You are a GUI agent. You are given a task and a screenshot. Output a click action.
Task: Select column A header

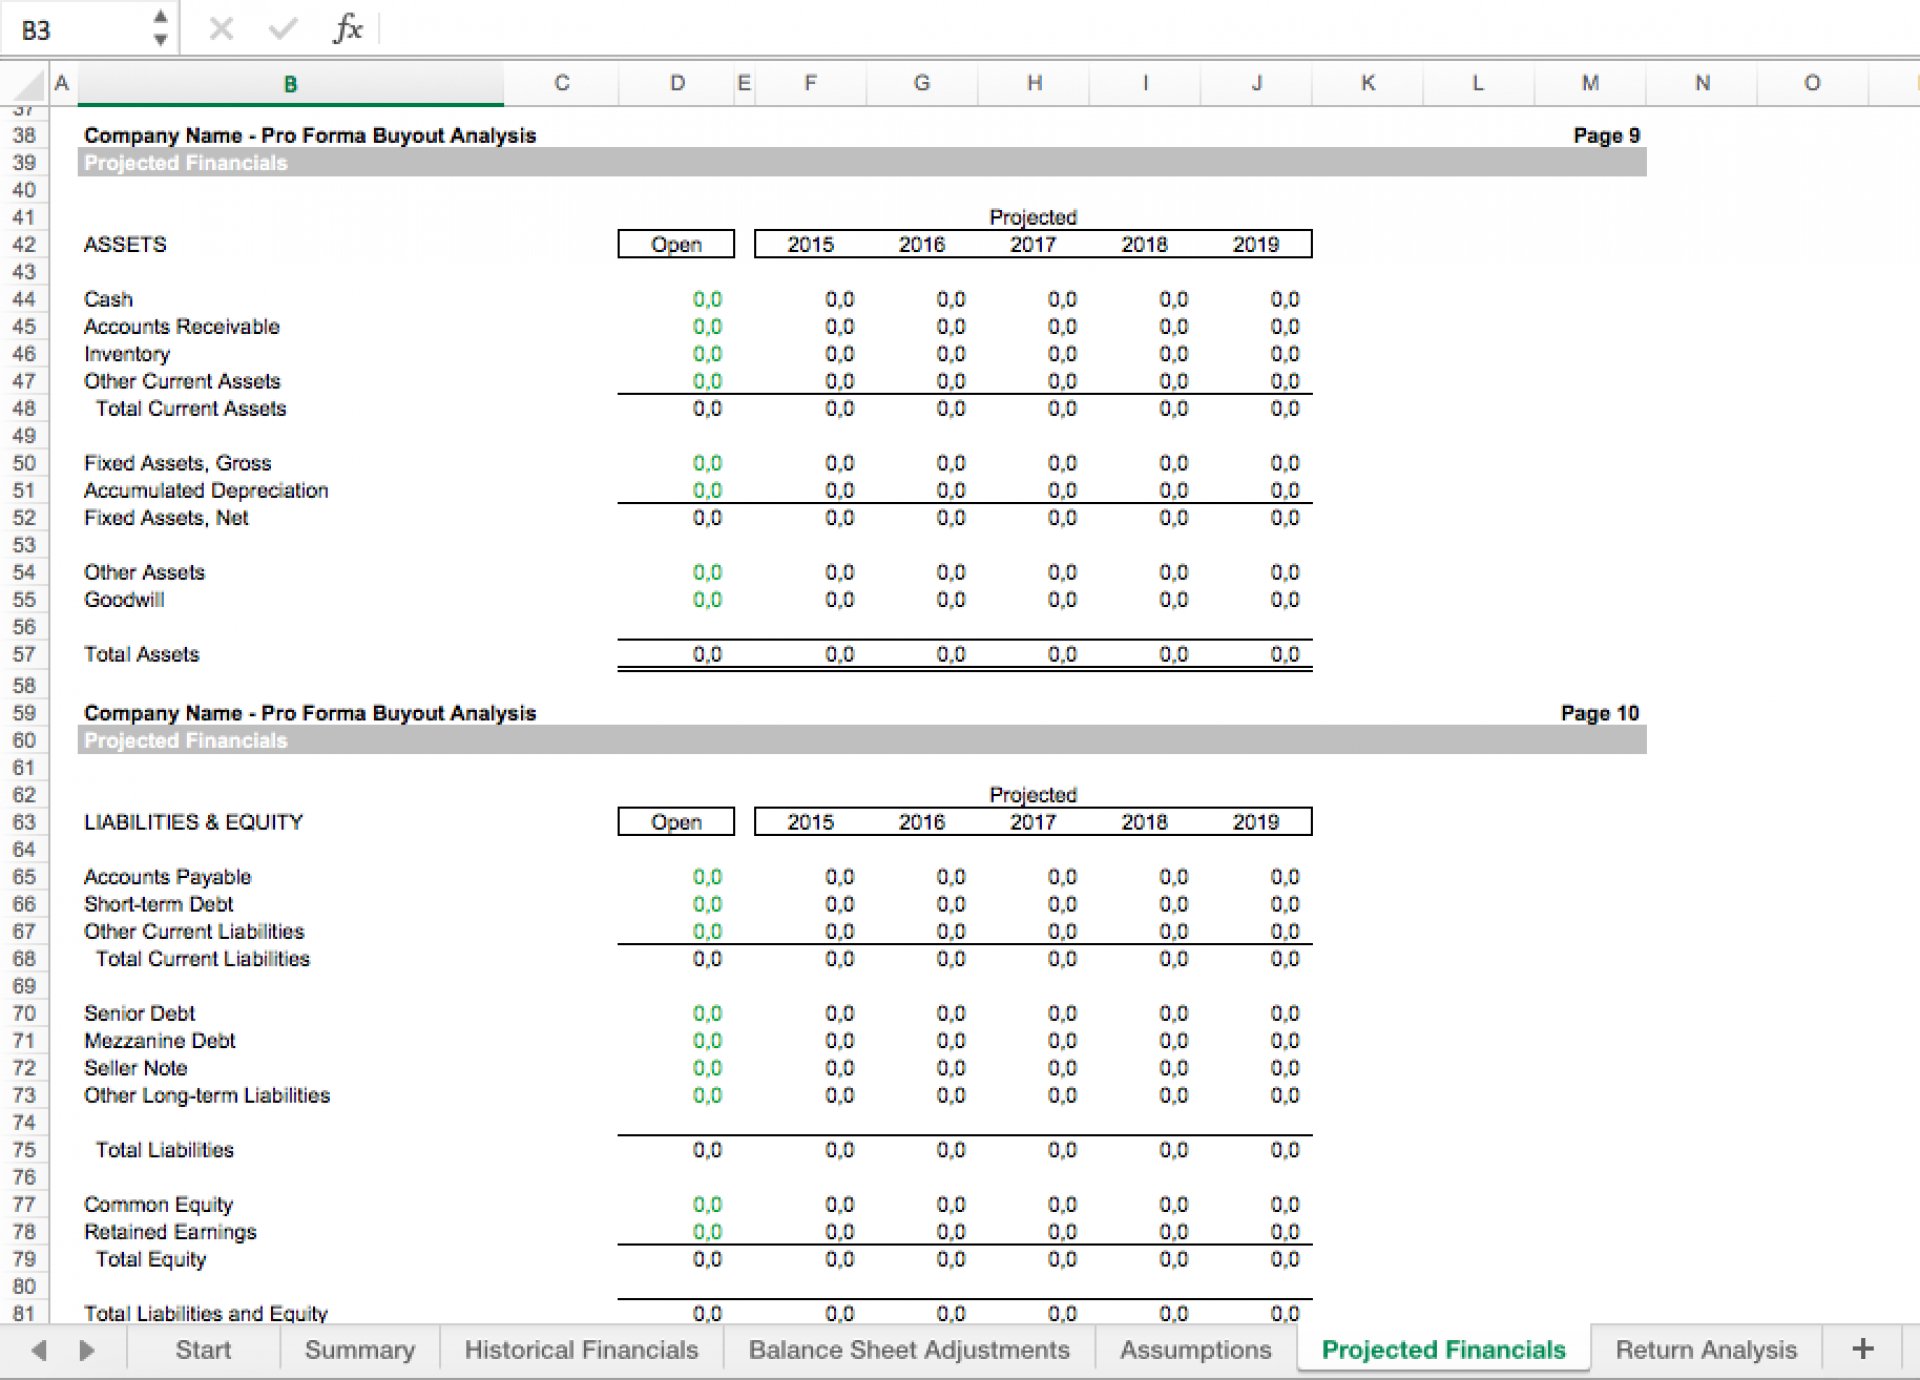click(62, 83)
